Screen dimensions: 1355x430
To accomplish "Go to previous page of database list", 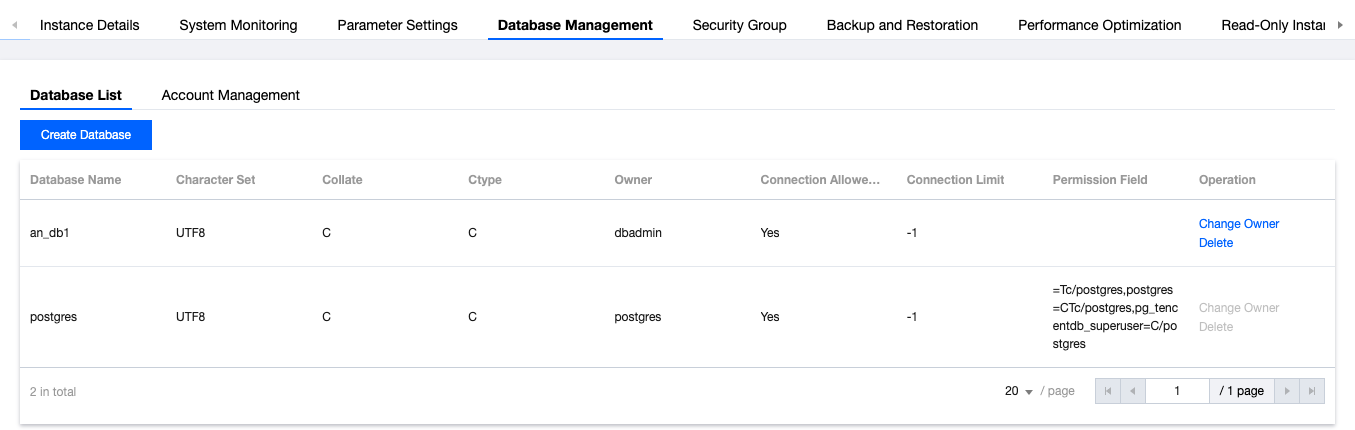I will tap(1133, 391).
